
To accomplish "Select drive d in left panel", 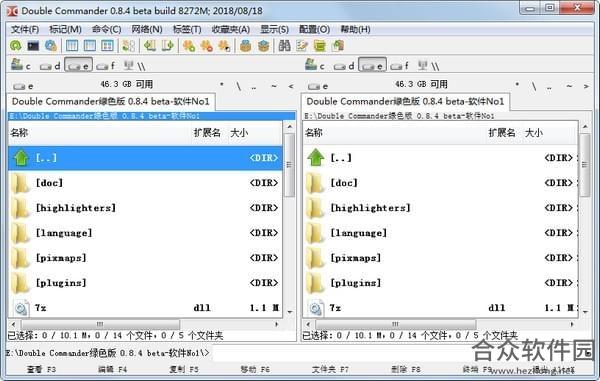I will [x=50, y=66].
